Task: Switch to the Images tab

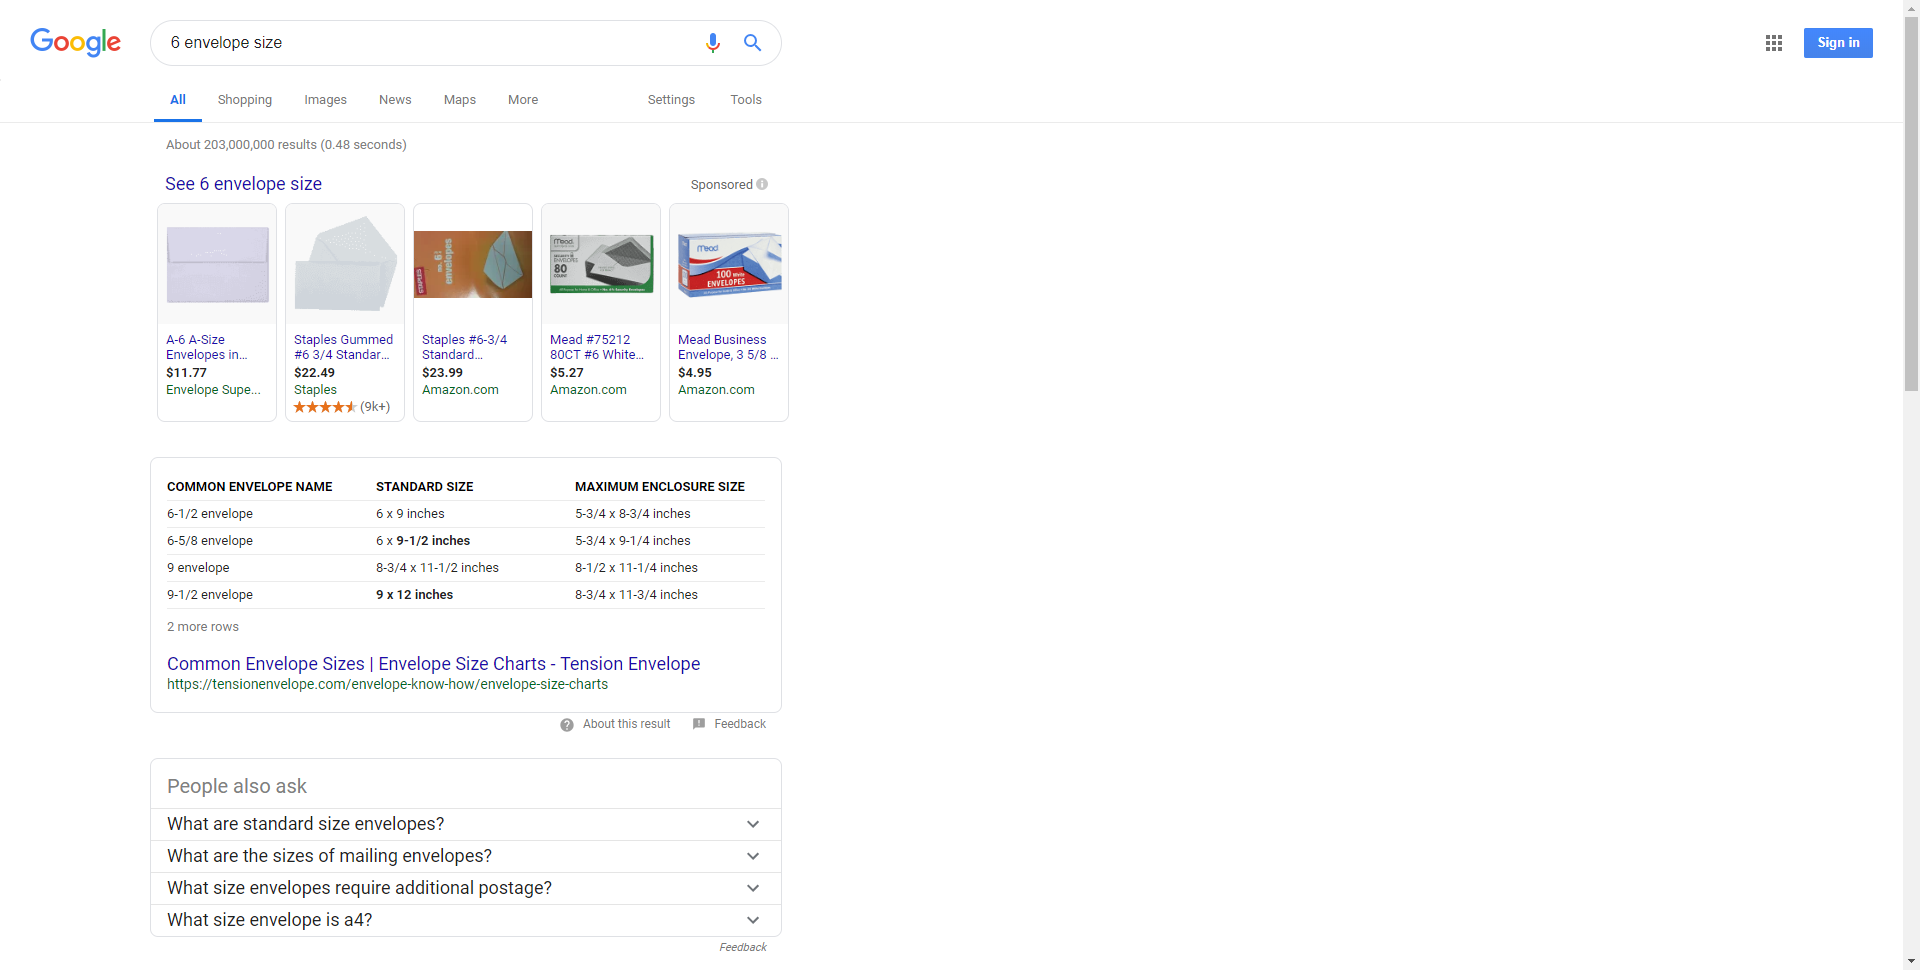Action: click(325, 100)
